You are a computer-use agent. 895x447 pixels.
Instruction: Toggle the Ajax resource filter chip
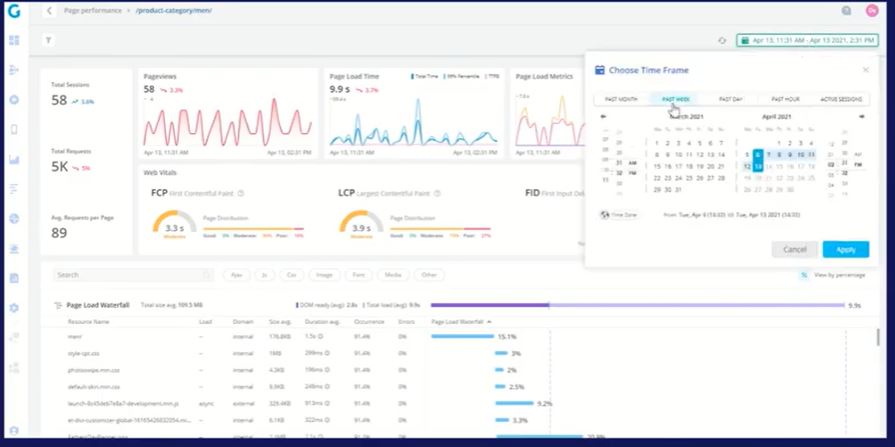coord(236,275)
